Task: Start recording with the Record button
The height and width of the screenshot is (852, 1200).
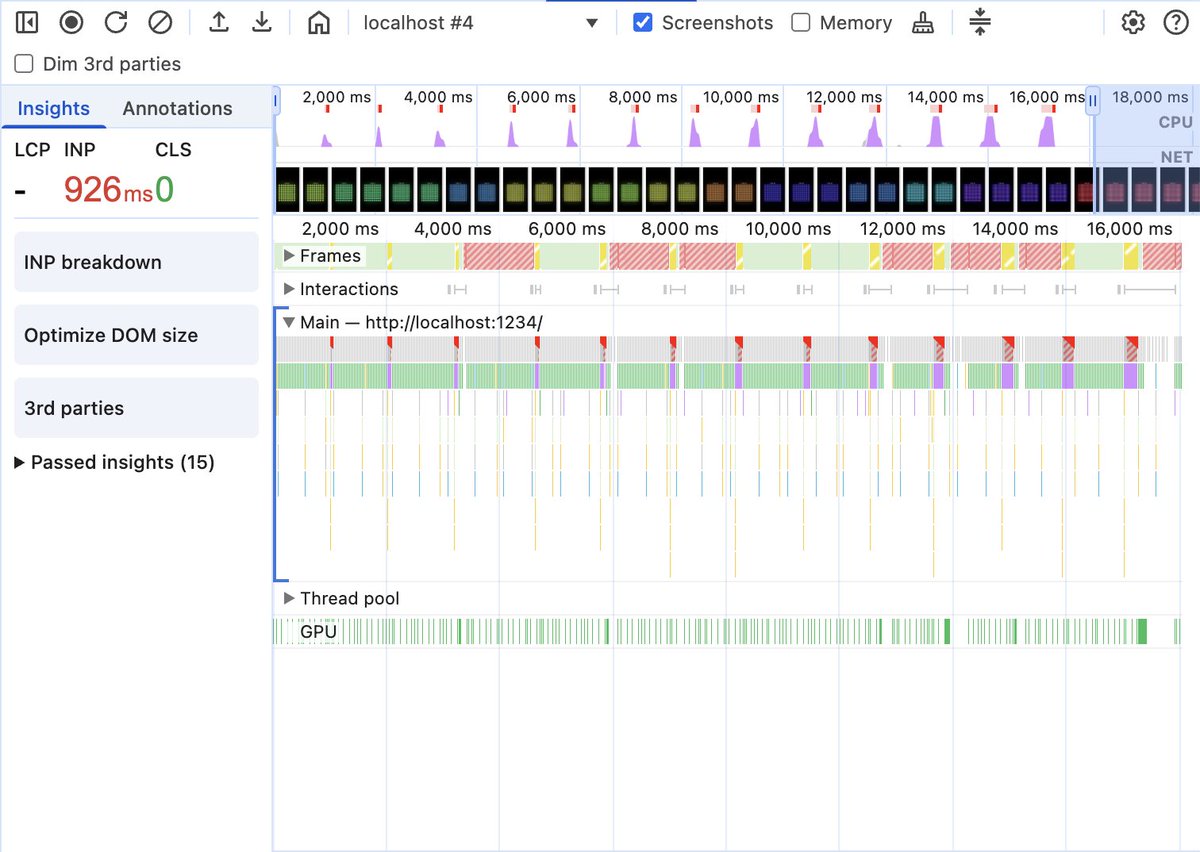Action: 71,22
